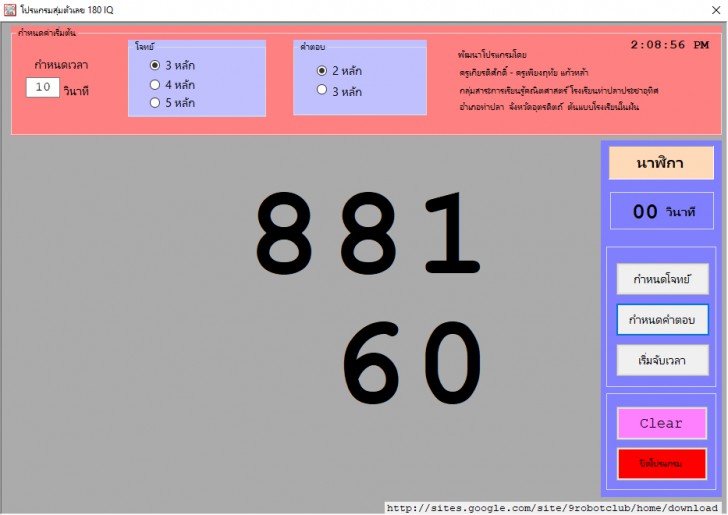
Task: Choose the 2 หลัก answer option
Action: pyautogui.click(x=339, y=71)
